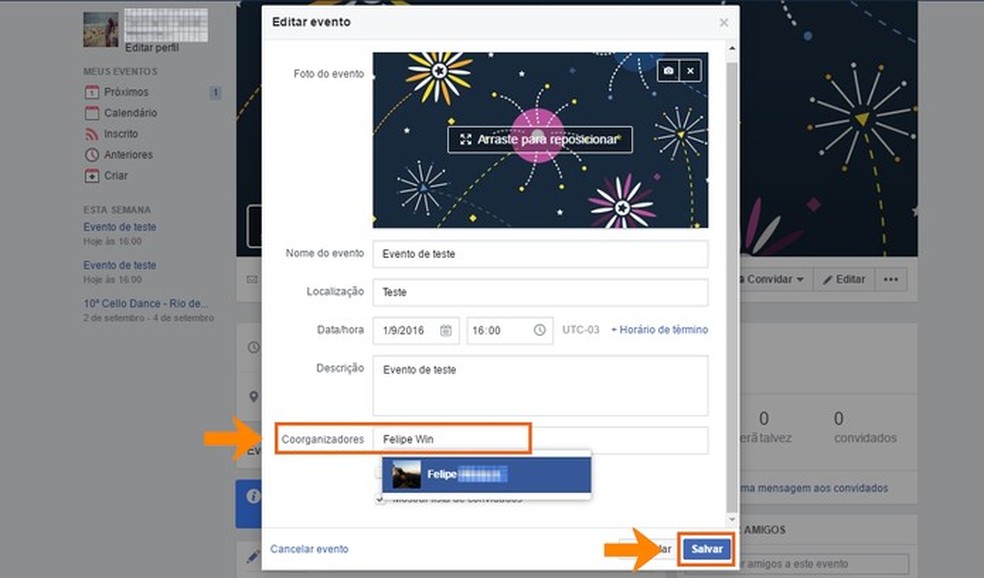
Task: Click mensagem aos convidados link
Action: (x=813, y=488)
